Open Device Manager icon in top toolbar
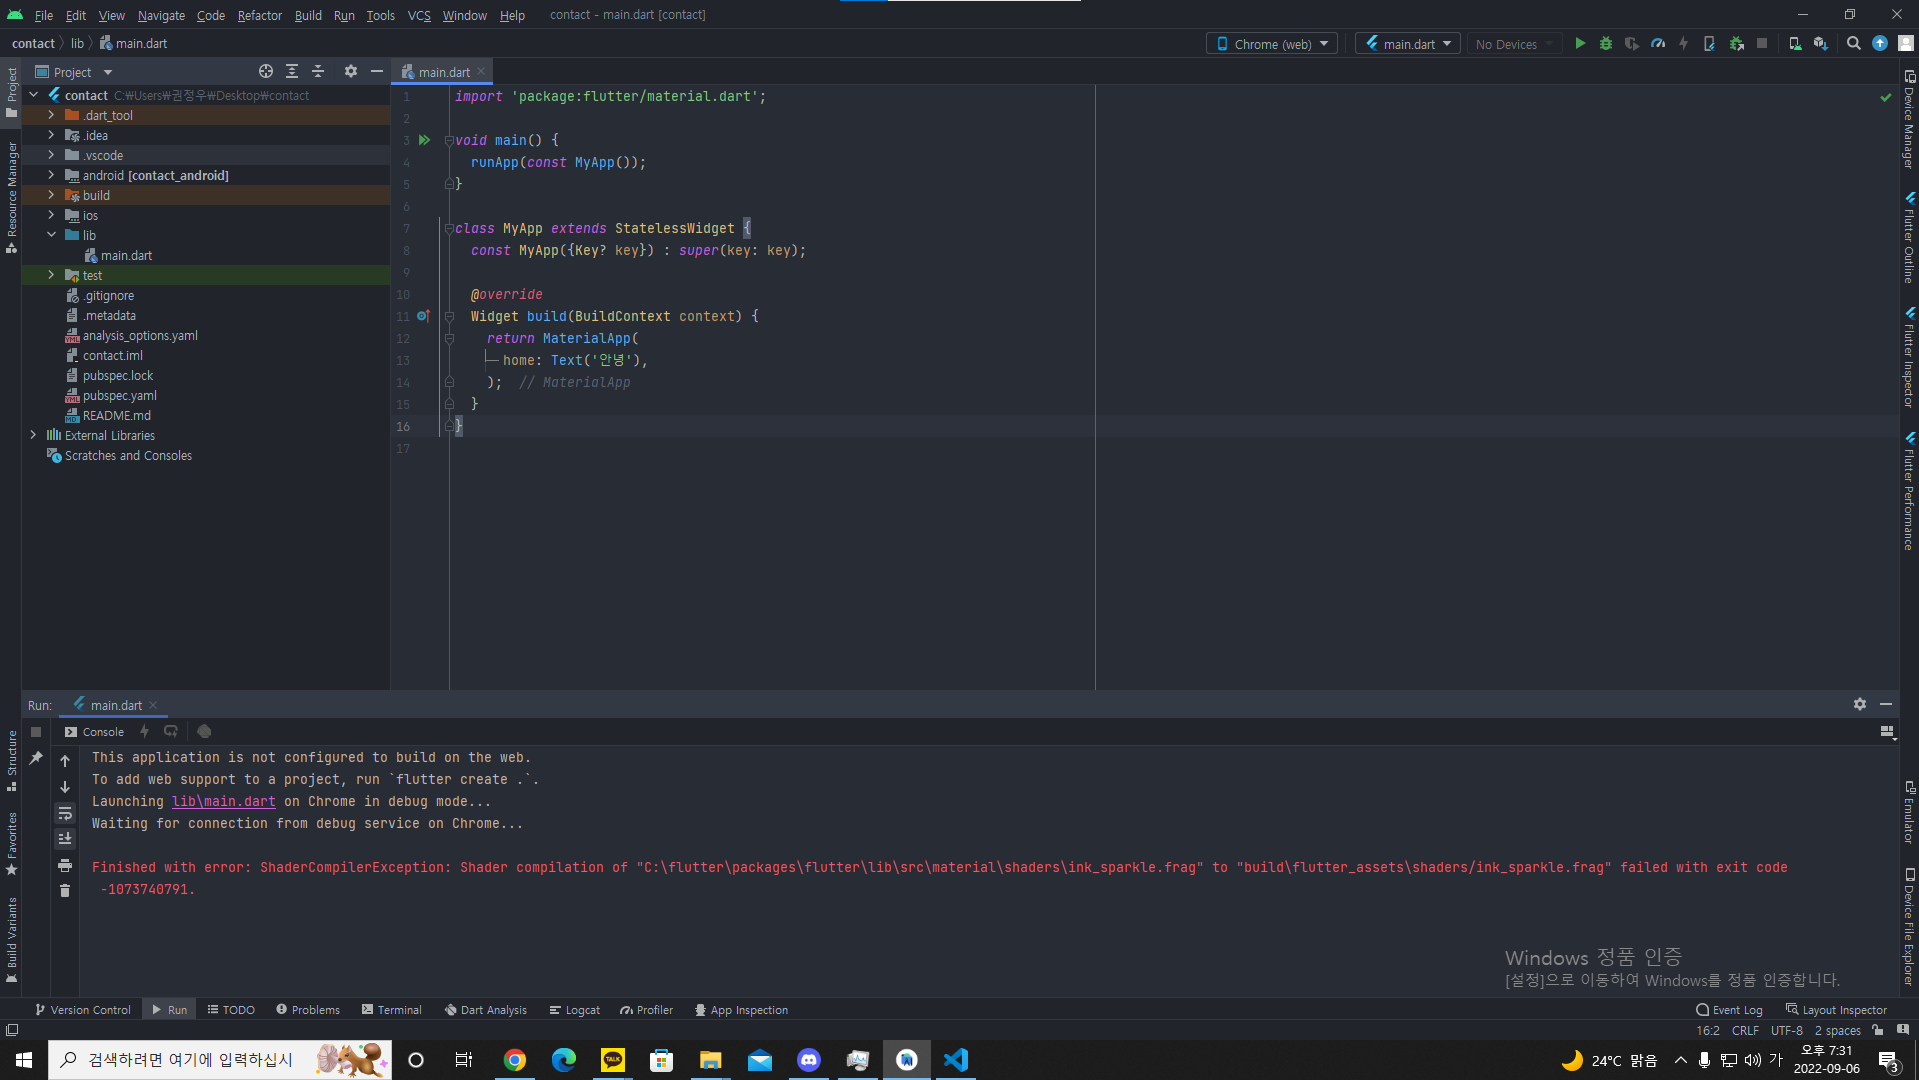This screenshot has height=1080, width=1919. [x=1795, y=44]
